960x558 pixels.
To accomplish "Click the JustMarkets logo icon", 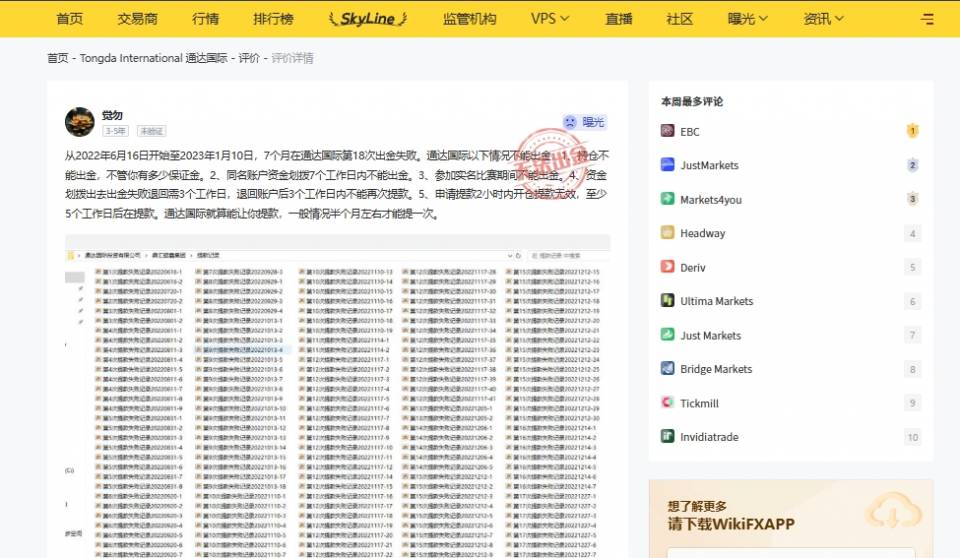I will pyautogui.click(x=667, y=164).
